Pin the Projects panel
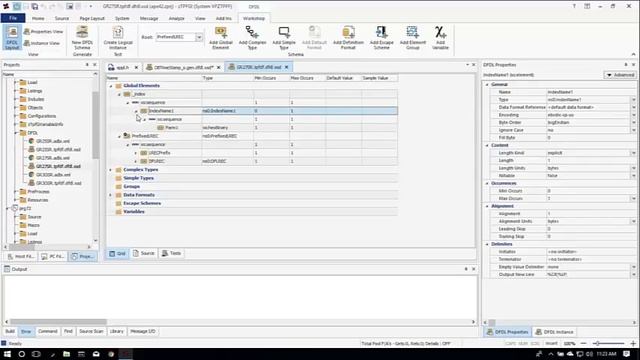The width and height of the screenshot is (640, 360). point(87,64)
